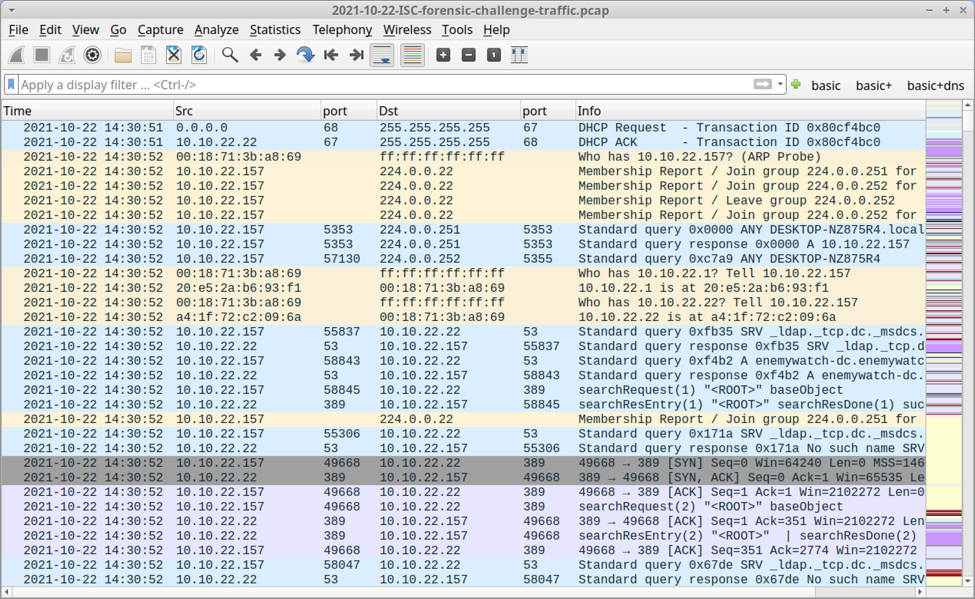
Task: Open the Analyze menu
Action: point(216,30)
